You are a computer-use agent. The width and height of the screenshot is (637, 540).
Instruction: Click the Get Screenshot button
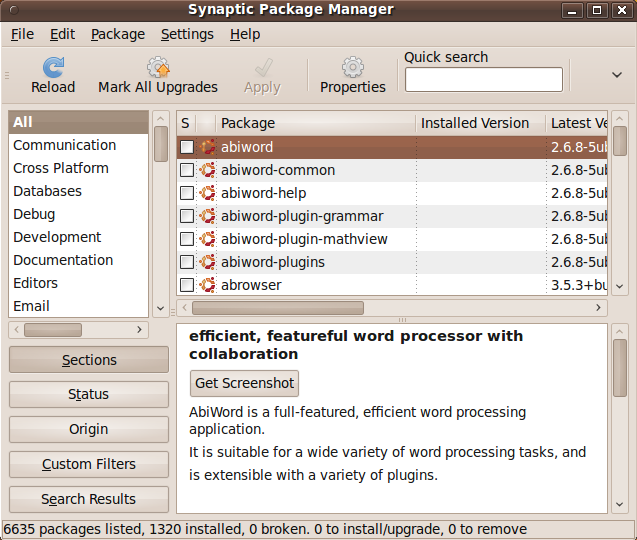tap(245, 383)
